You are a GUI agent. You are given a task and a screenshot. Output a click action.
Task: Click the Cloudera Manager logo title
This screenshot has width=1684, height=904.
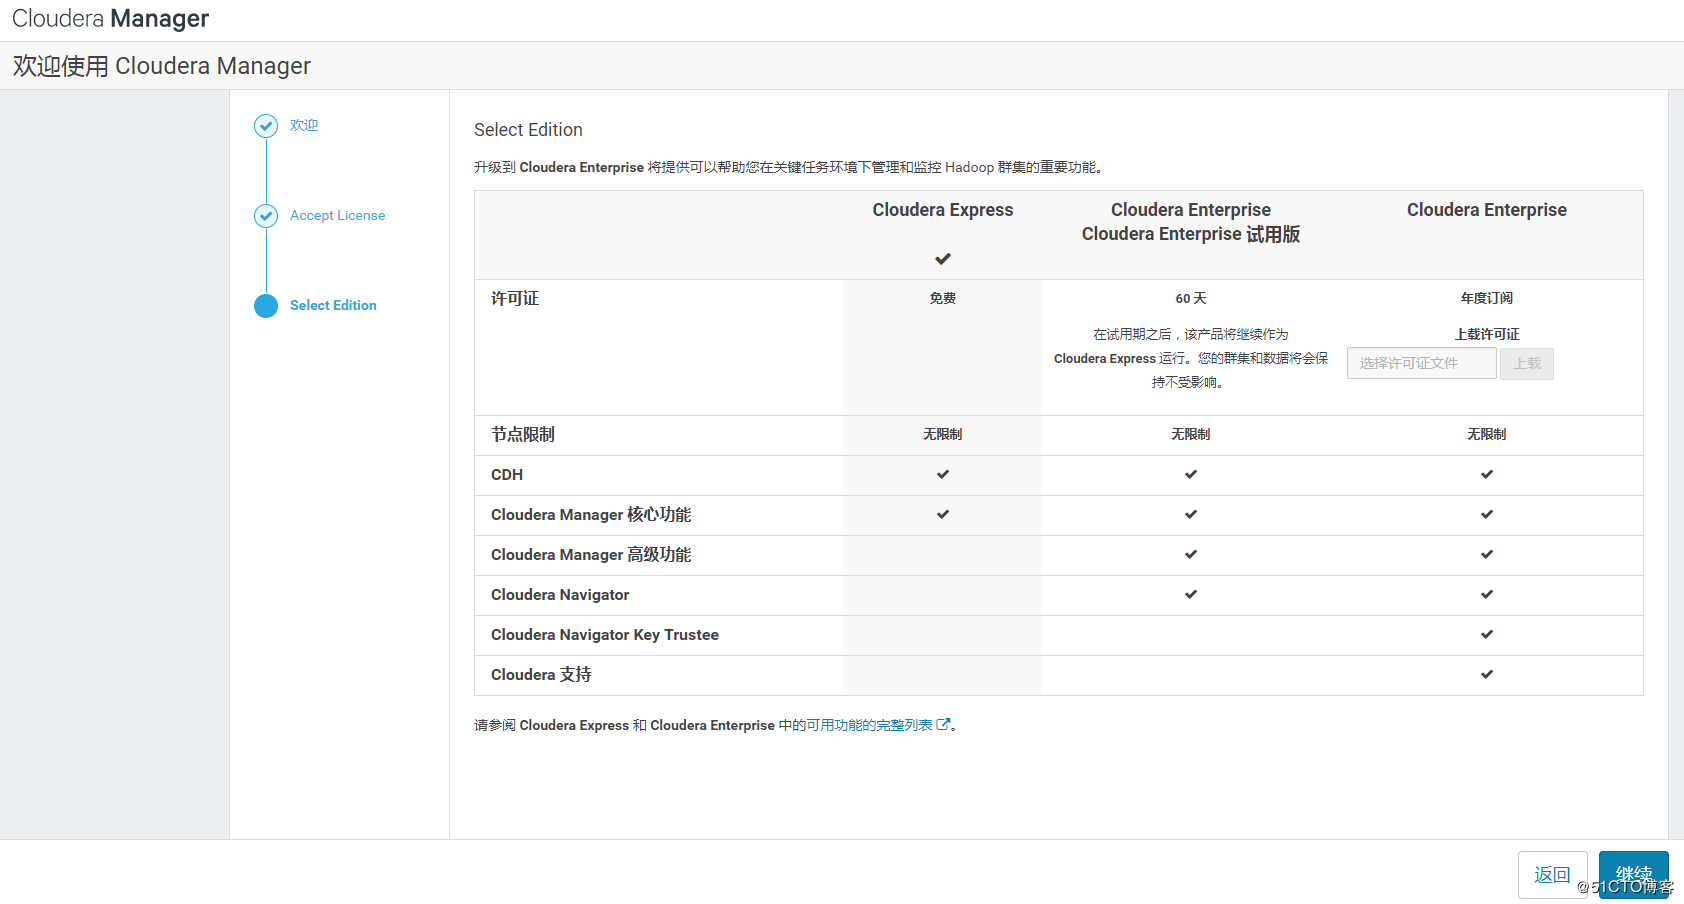110,19
